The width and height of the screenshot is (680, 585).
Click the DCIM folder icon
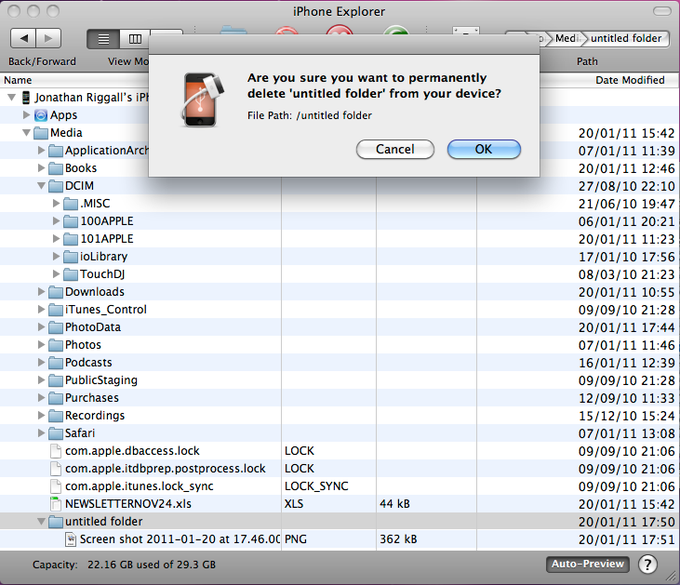click(56, 186)
